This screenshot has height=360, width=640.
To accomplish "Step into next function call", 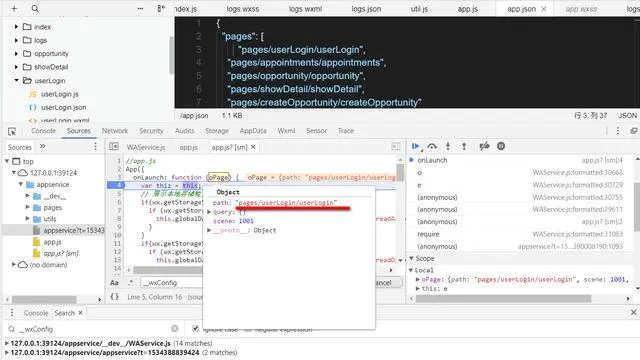I will (x=448, y=146).
